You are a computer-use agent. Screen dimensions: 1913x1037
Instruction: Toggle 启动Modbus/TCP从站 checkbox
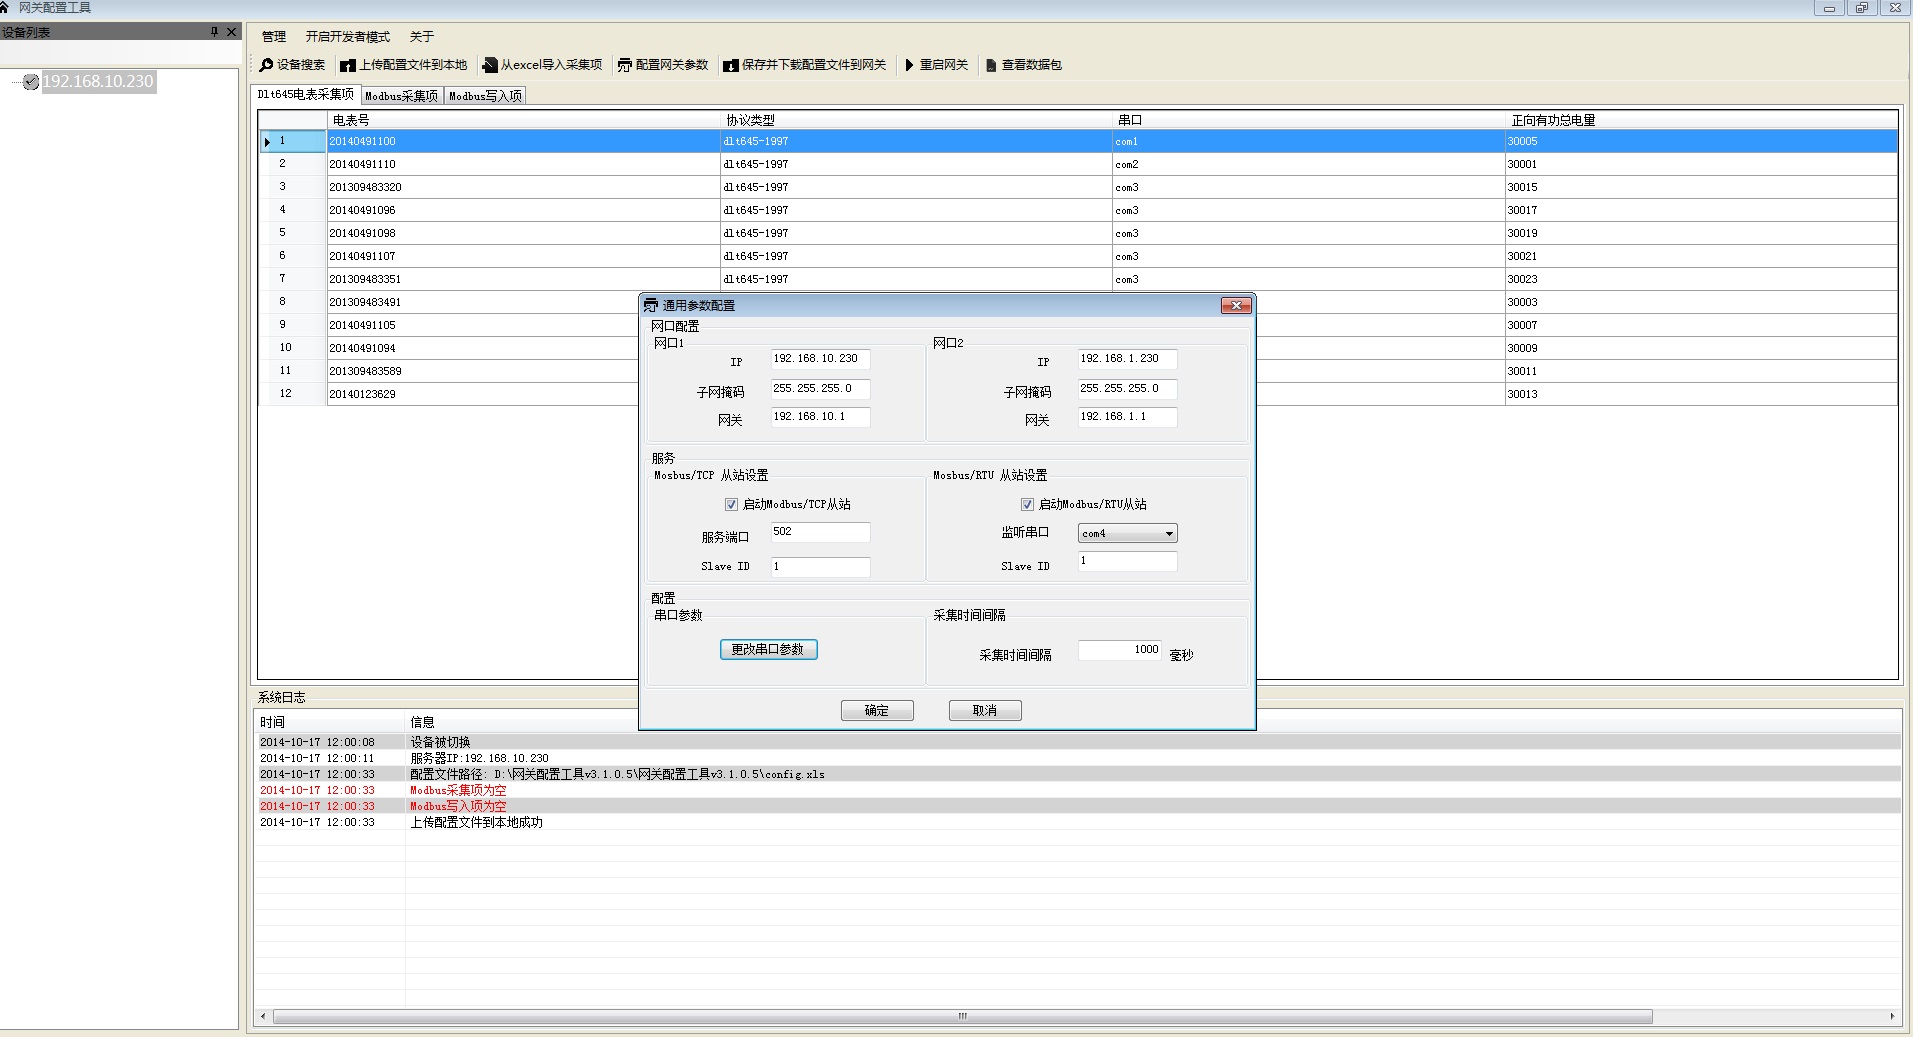(x=731, y=505)
